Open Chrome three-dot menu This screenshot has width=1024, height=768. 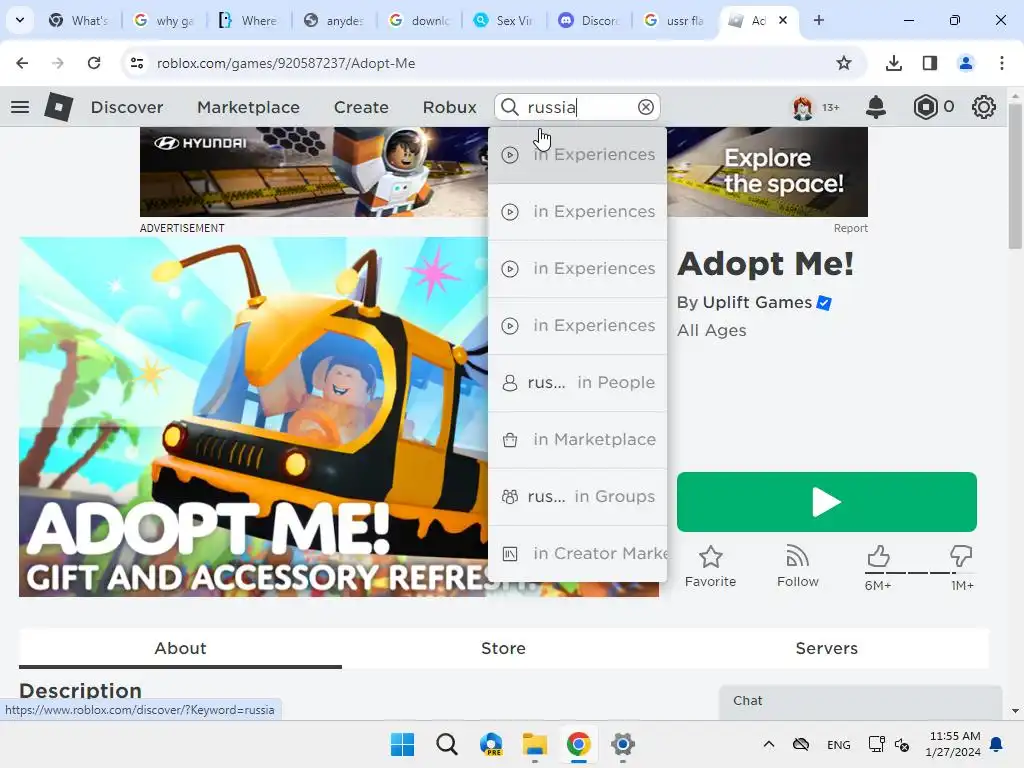[x=1002, y=63]
